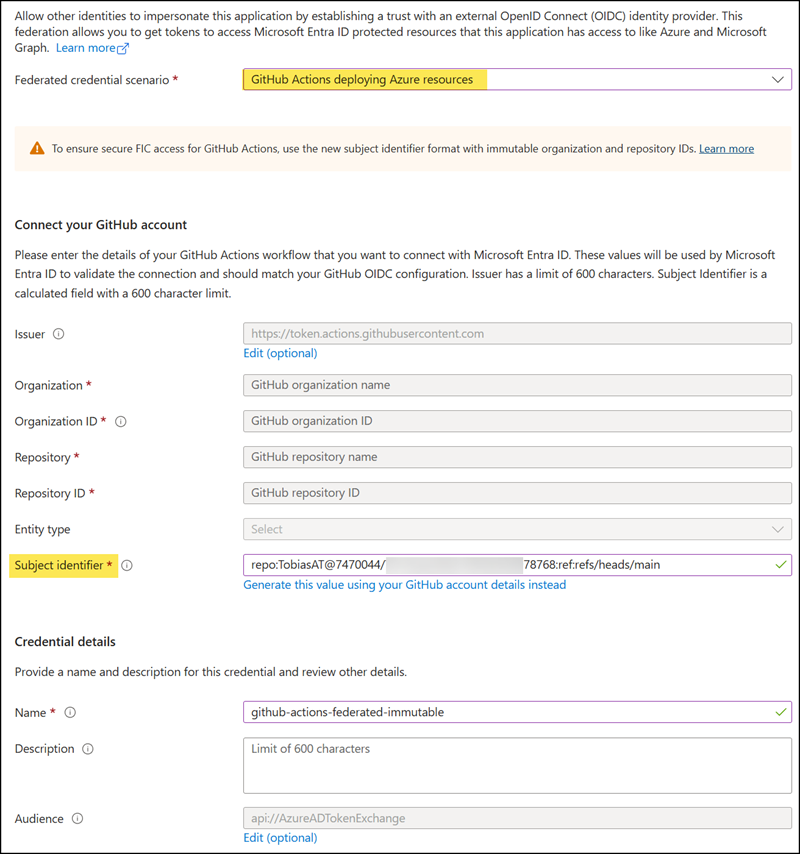Click Edit (optional) under Audience
The image size is (800, 854).
(x=280, y=838)
